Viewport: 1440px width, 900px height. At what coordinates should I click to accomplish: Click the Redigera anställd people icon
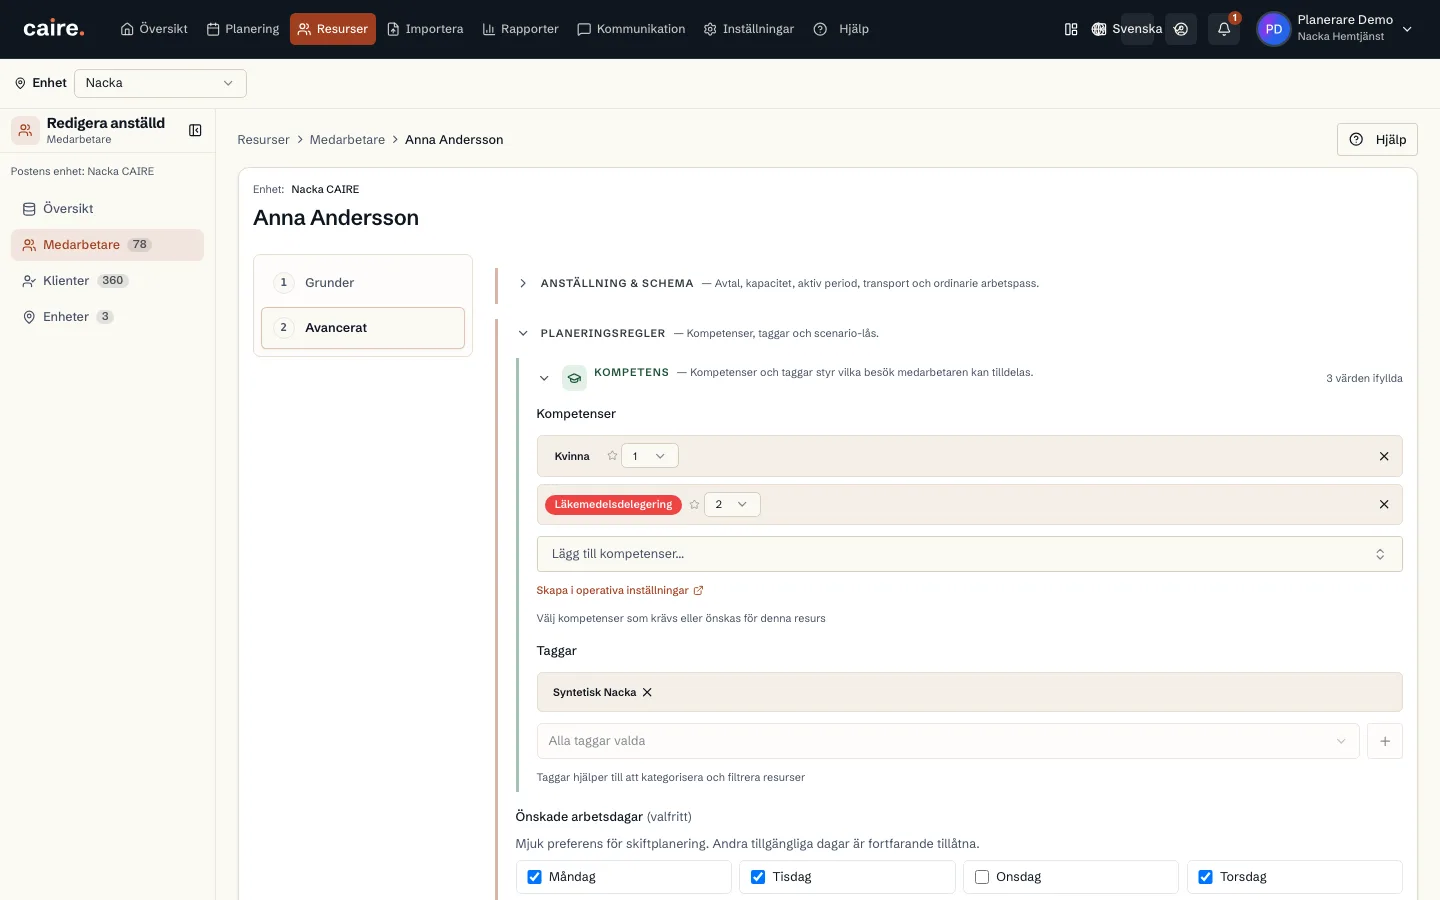pos(26,130)
